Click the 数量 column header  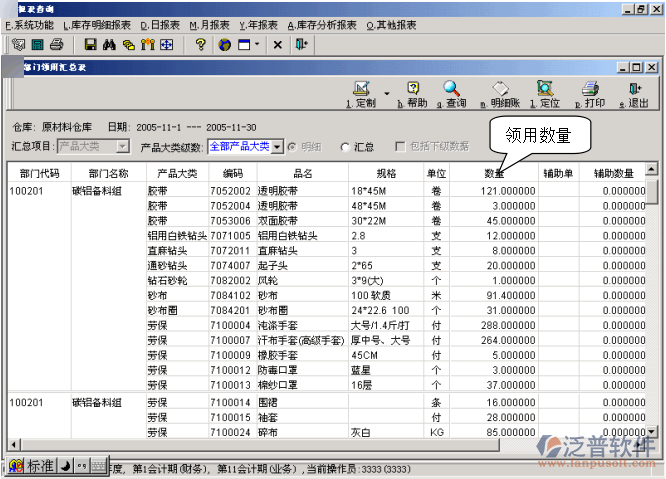(x=494, y=172)
